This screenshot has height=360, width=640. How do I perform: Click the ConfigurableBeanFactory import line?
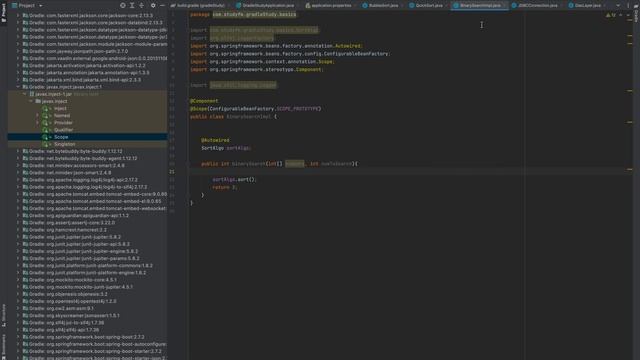[x=290, y=54]
